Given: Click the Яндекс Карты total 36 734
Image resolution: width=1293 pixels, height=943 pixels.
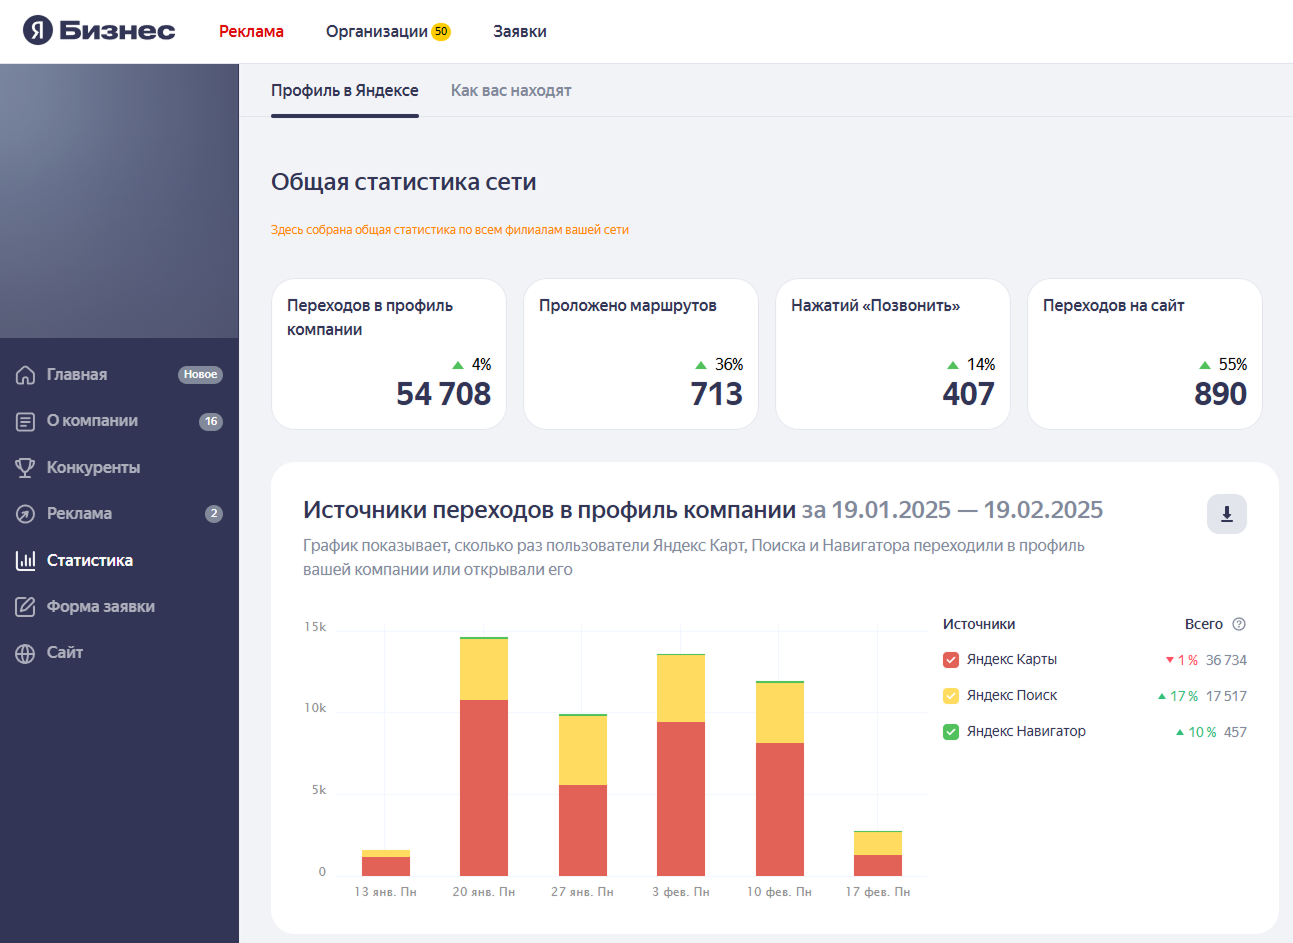Looking at the screenshot, I should click(x=1226, y=660).
